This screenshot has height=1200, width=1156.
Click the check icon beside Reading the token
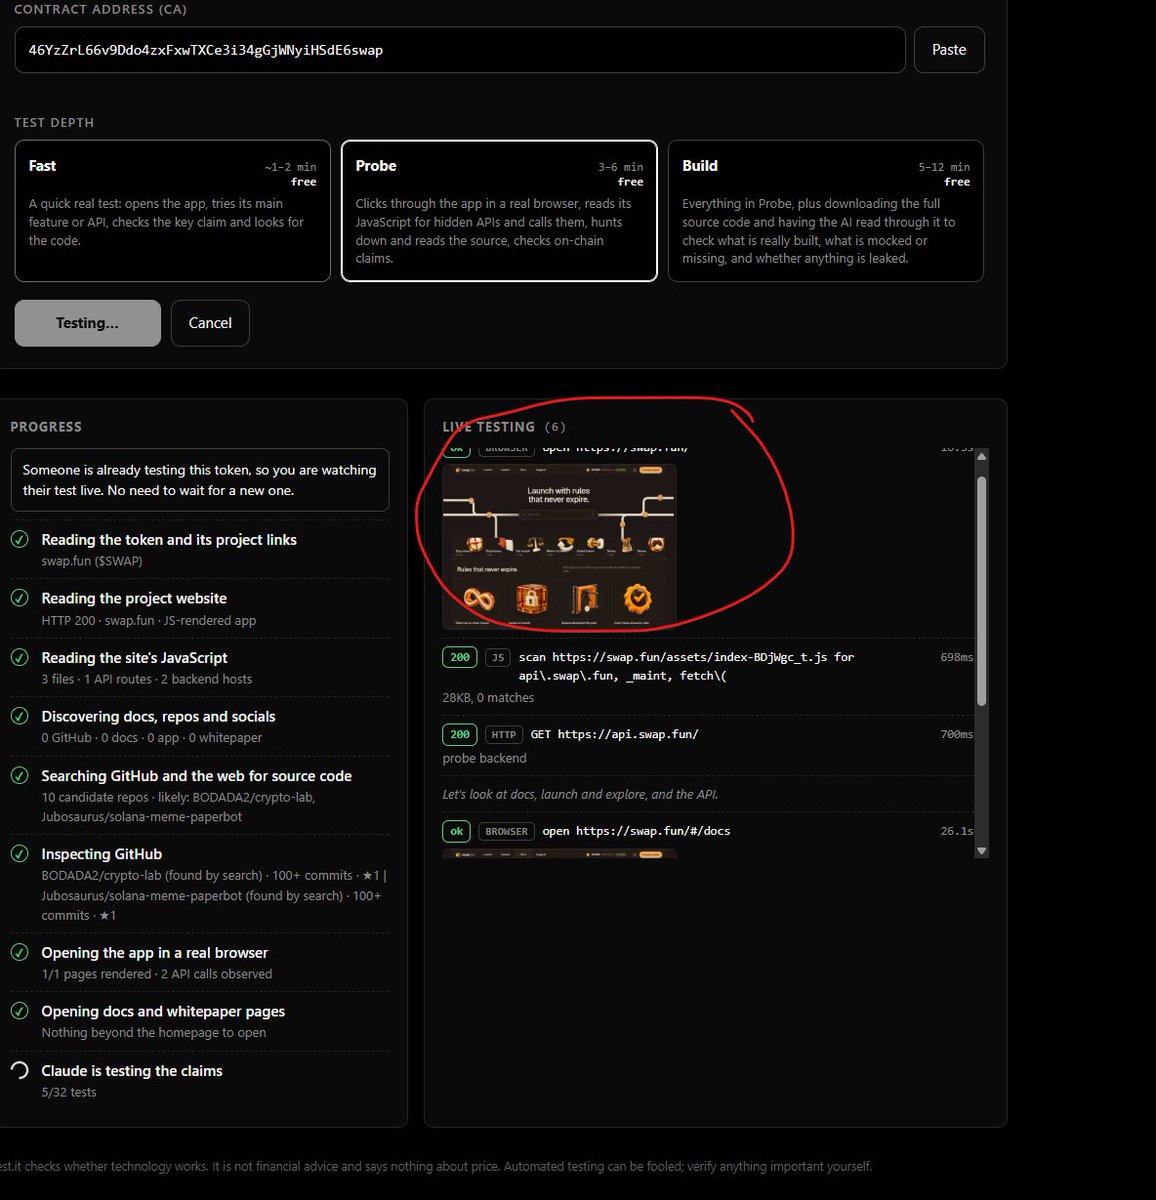click(x=19, y=540)
